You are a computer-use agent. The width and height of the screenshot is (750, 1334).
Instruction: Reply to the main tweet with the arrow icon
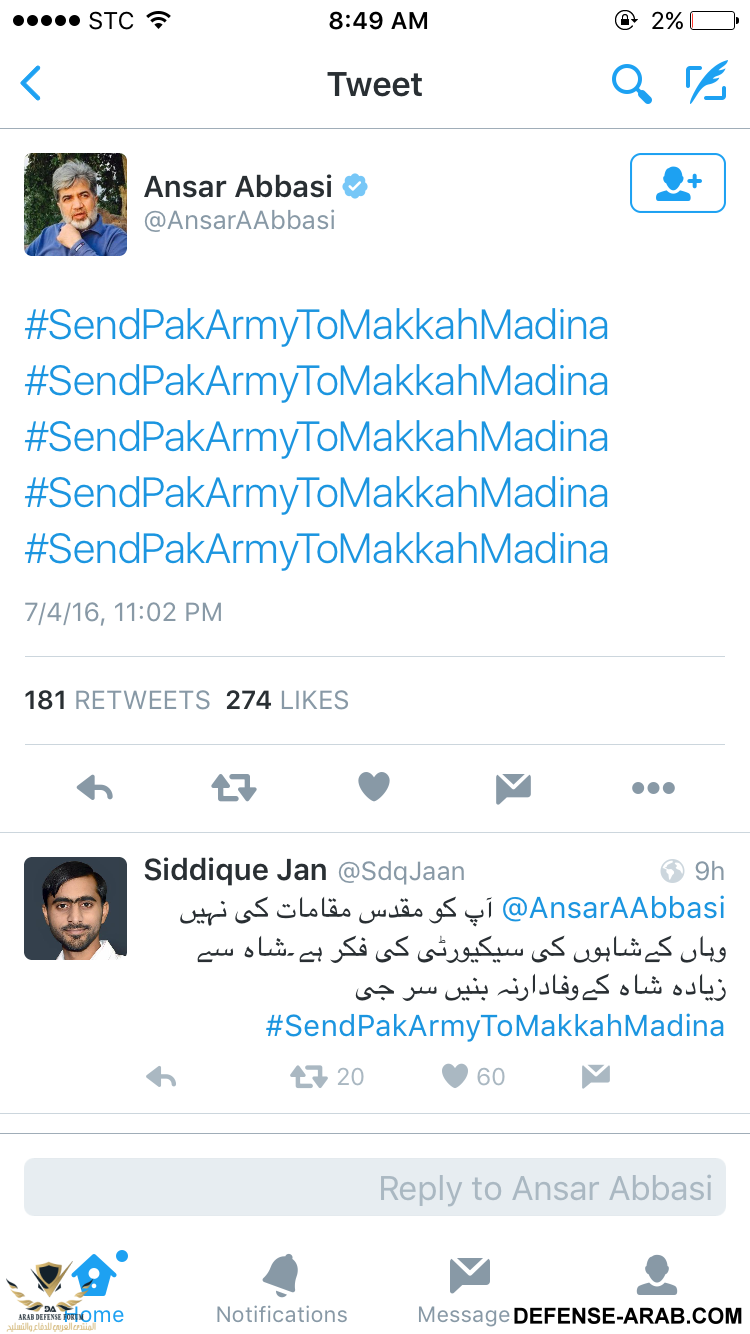click(x=95, y=789)
